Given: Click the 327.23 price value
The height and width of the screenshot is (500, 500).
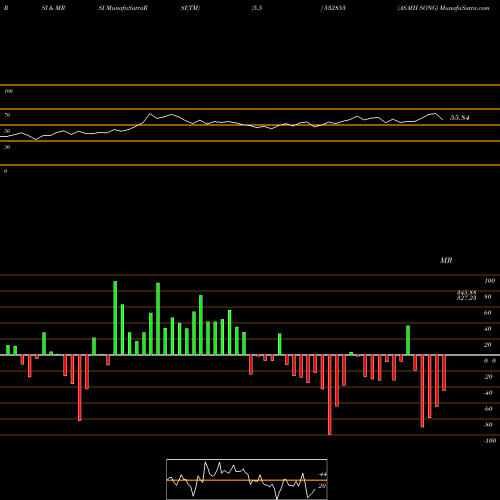Looking at the screenshot, I should (466, 298).
